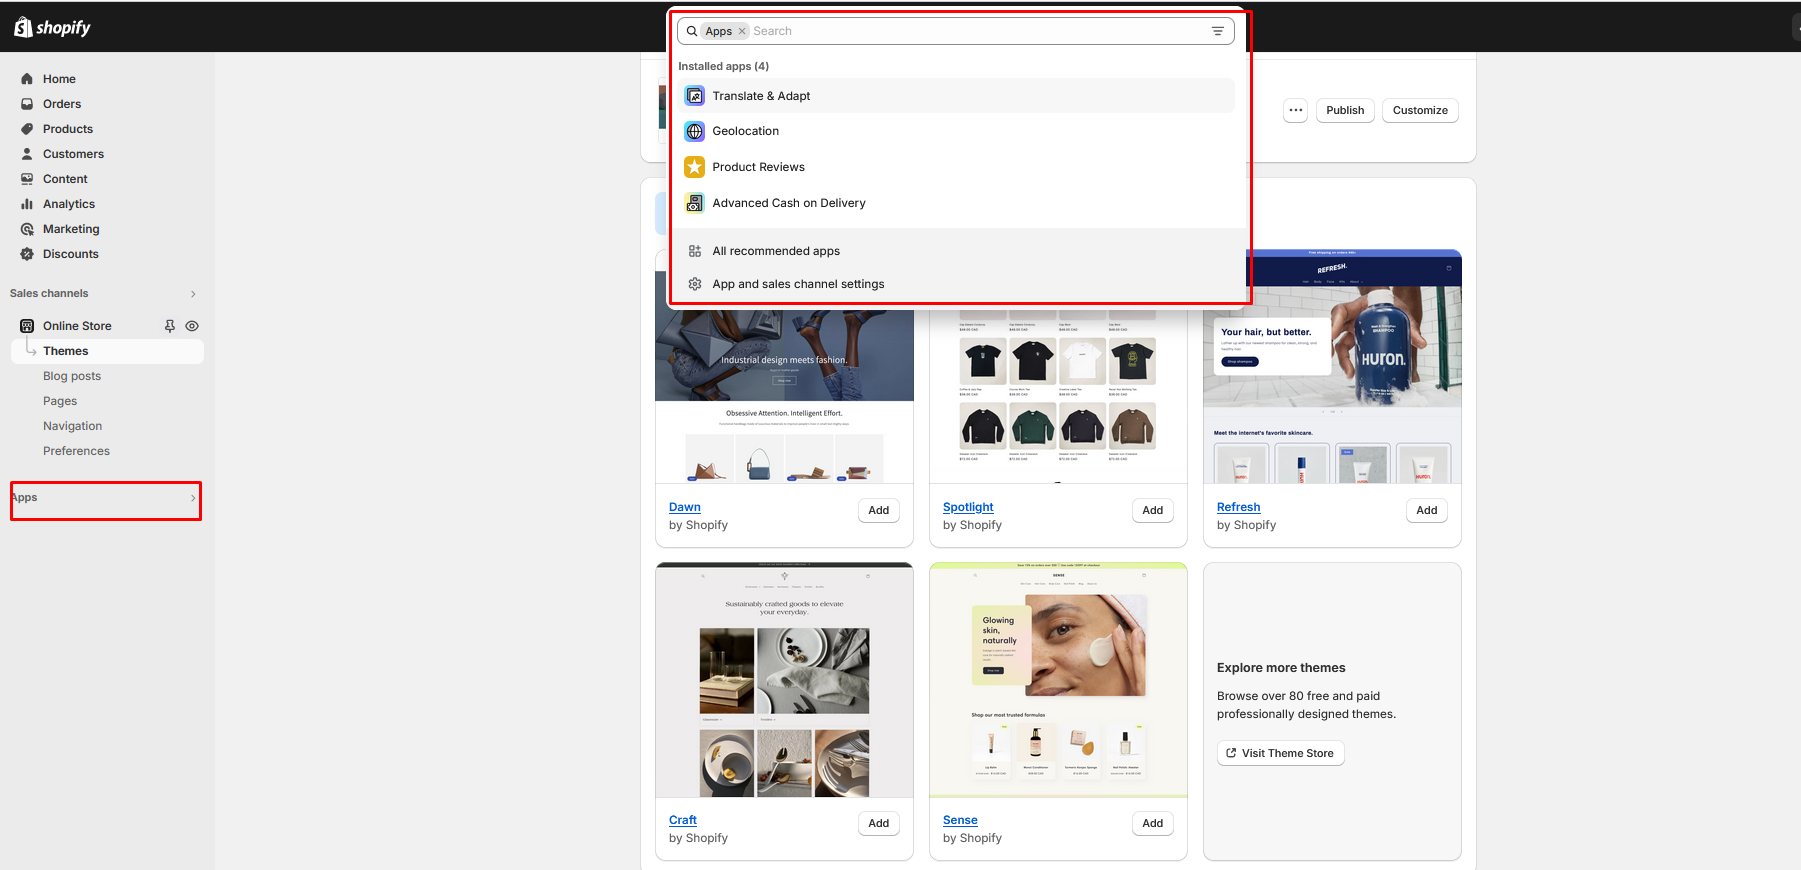Unpin the Online Store channel
This screenshot has width=1801, height=870.
click(170, 326)
